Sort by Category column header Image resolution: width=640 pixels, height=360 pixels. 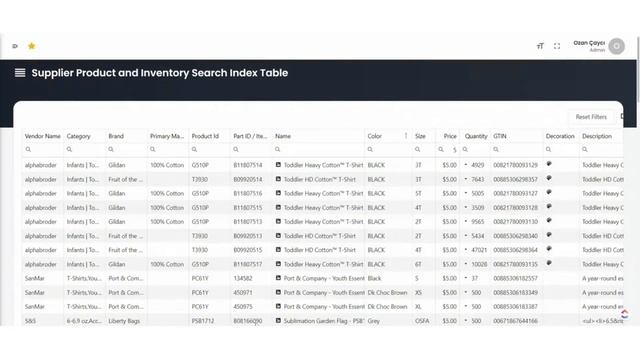(78, 136)
